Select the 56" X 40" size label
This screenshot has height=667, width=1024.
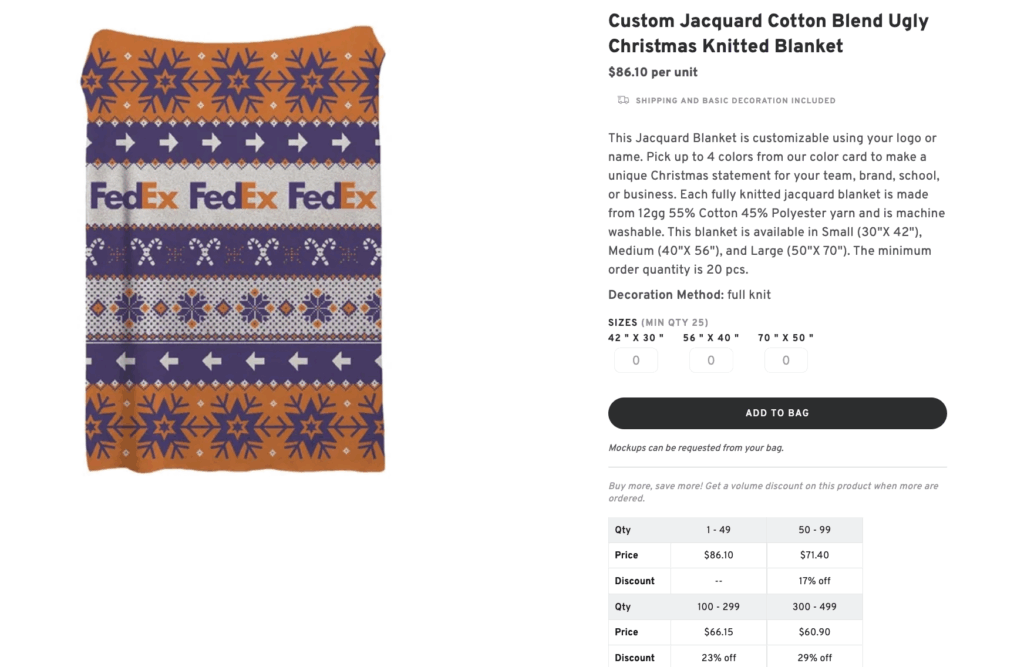pyautogui.click(x=709, y=338)
